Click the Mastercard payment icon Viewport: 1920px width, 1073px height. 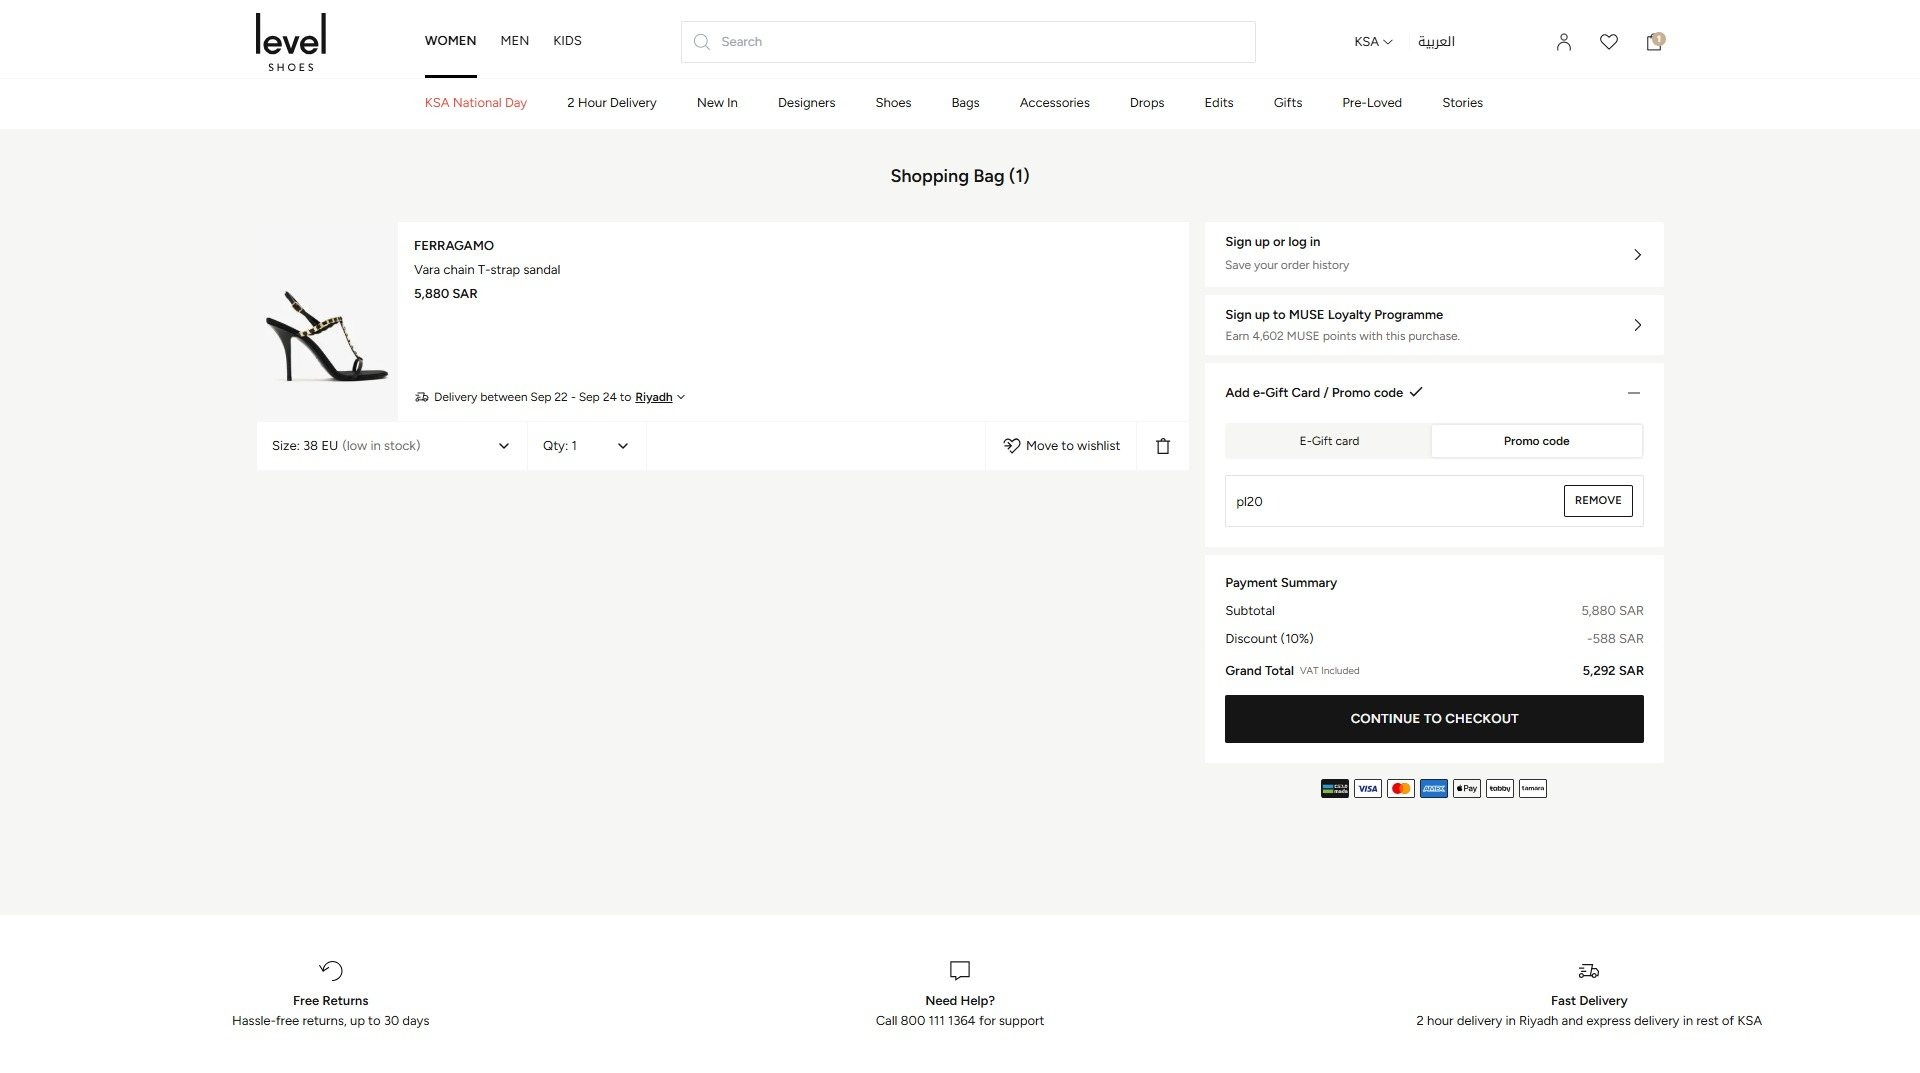[x=1401, y=789]
